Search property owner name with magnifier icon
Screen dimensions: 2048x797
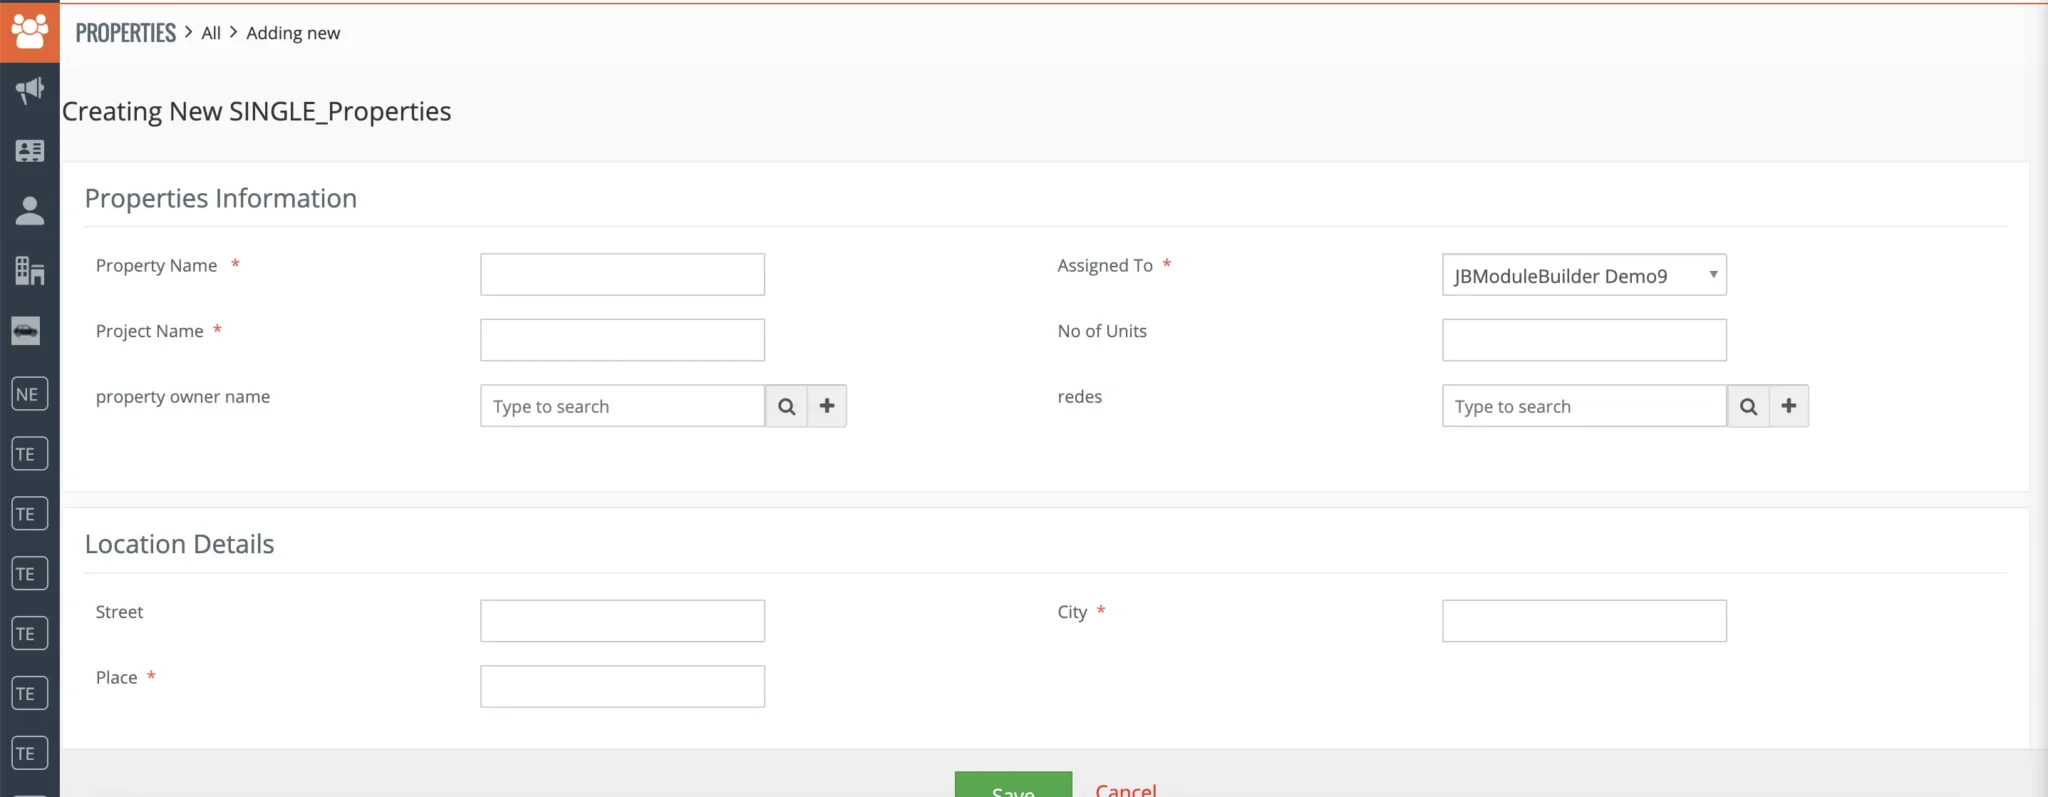[x=786, y=406]
